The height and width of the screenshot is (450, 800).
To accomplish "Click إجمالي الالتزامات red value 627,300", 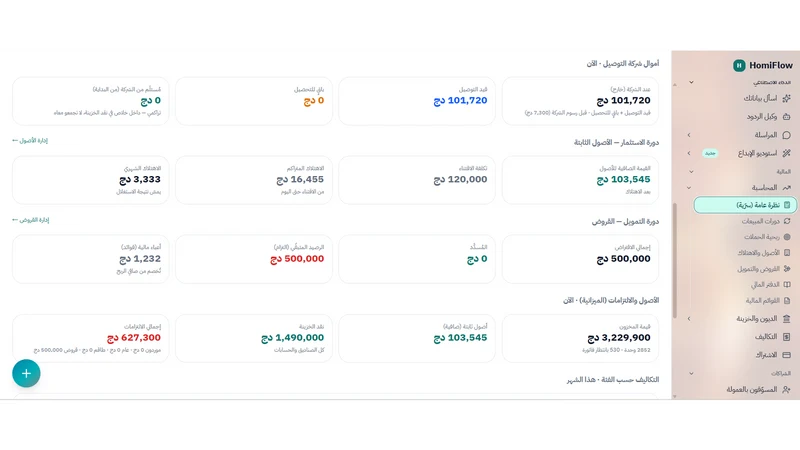I will click(x=134, y=338).
